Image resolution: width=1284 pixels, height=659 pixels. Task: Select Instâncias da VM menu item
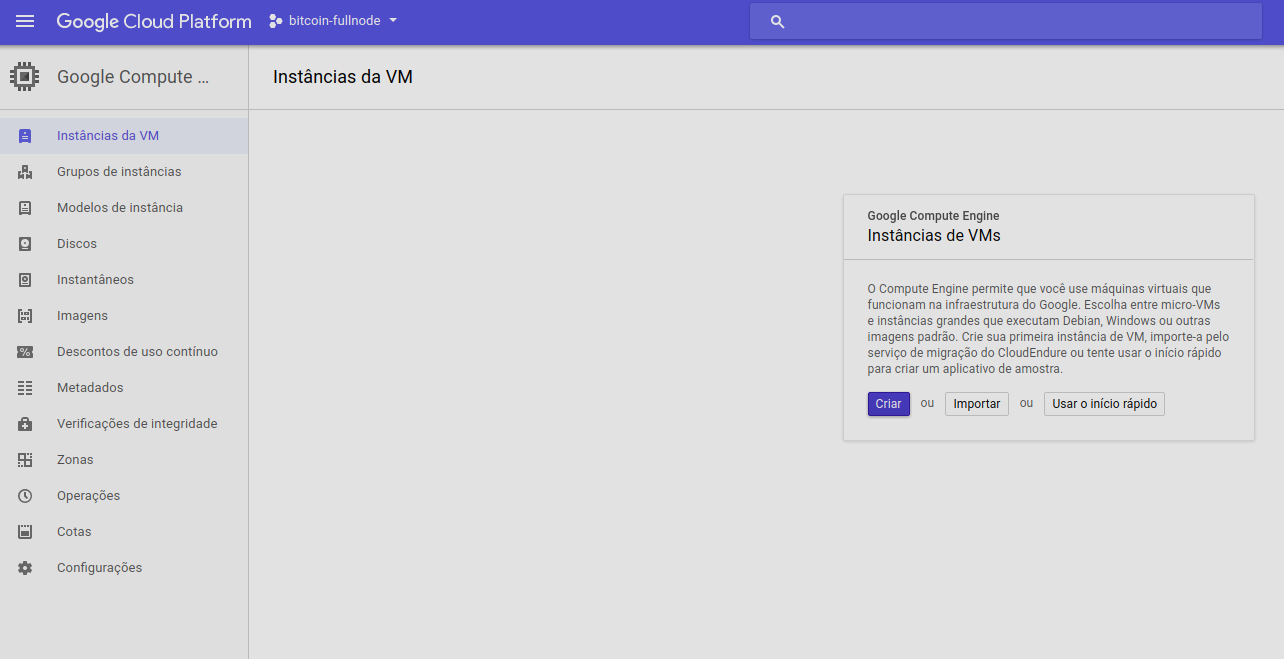124,136
